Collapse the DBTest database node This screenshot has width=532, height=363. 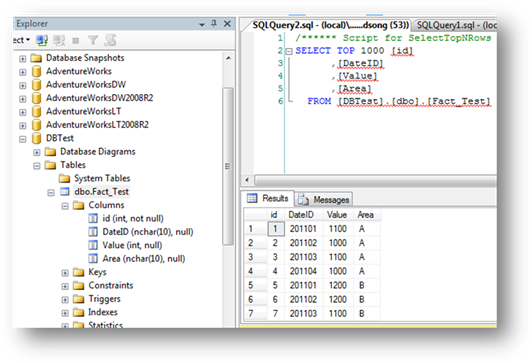pos(22,139)
